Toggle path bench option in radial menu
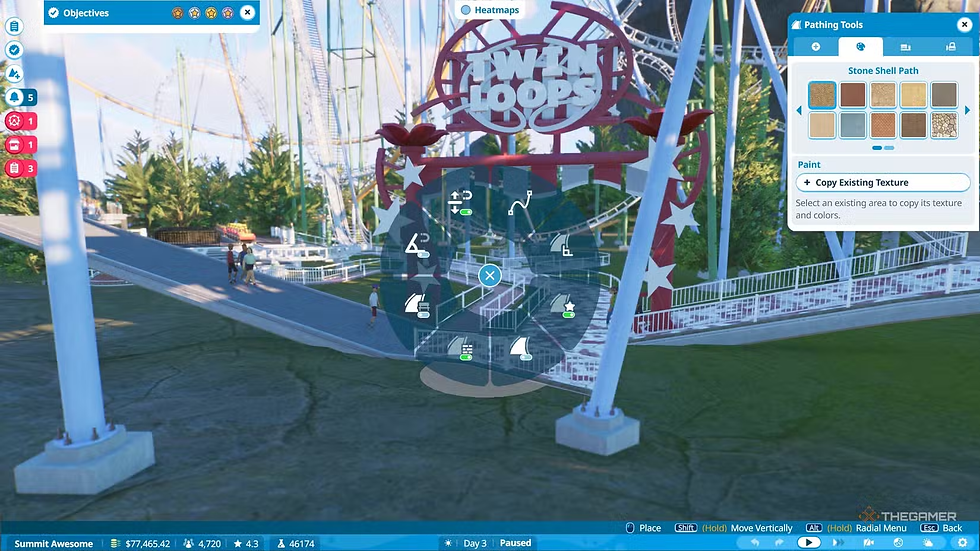 tap(417, 306)
